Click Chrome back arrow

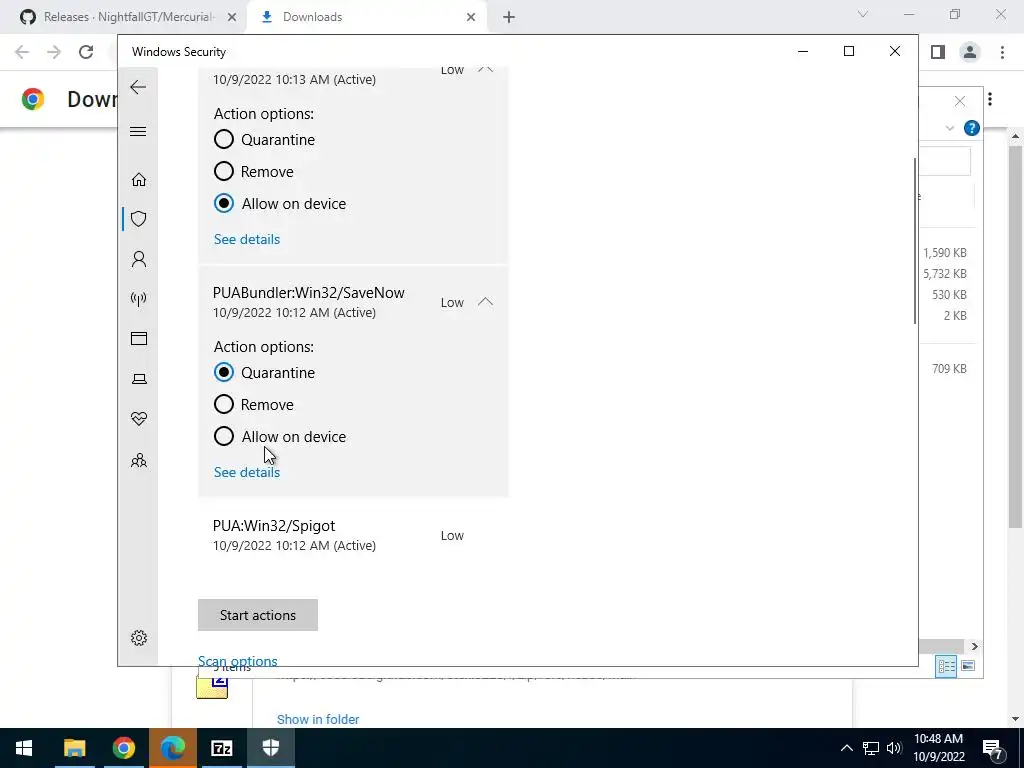(22, 52)
